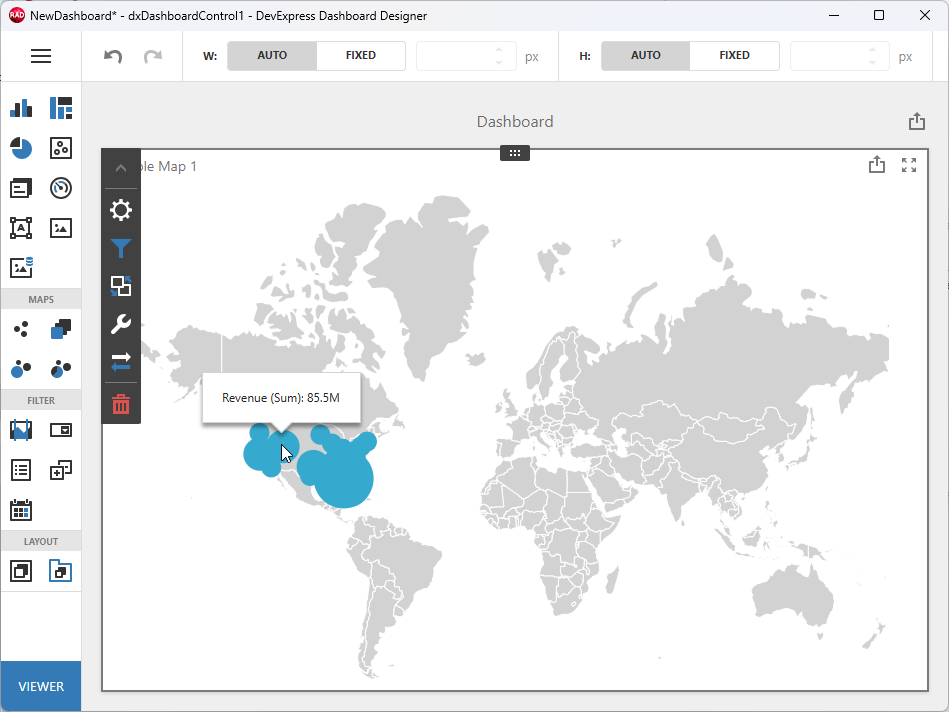
Task: Open the hamburger menu
Action: pos(41,55)
